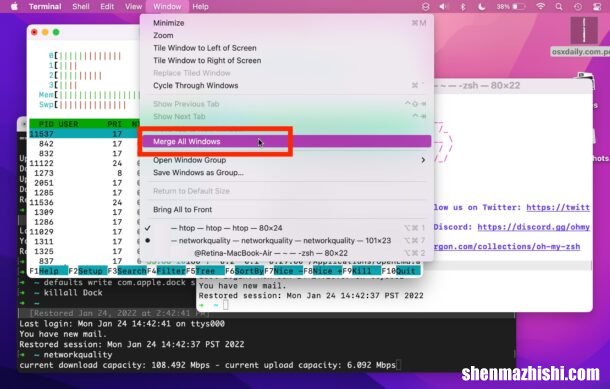
Task: Click F7 Nice - in htop footer
Action: click(283, 271)
